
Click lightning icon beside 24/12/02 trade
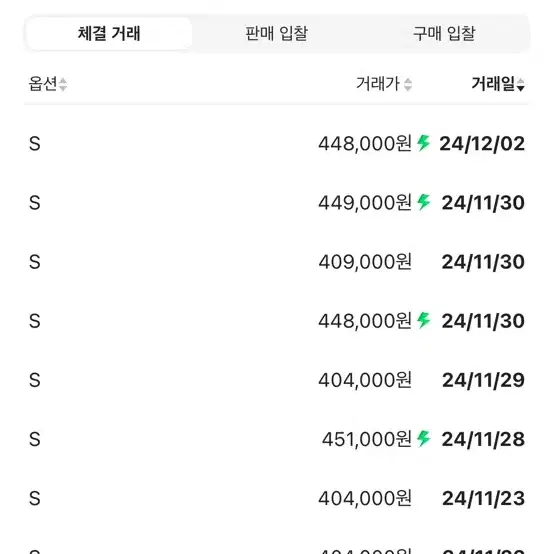point(423,143)
